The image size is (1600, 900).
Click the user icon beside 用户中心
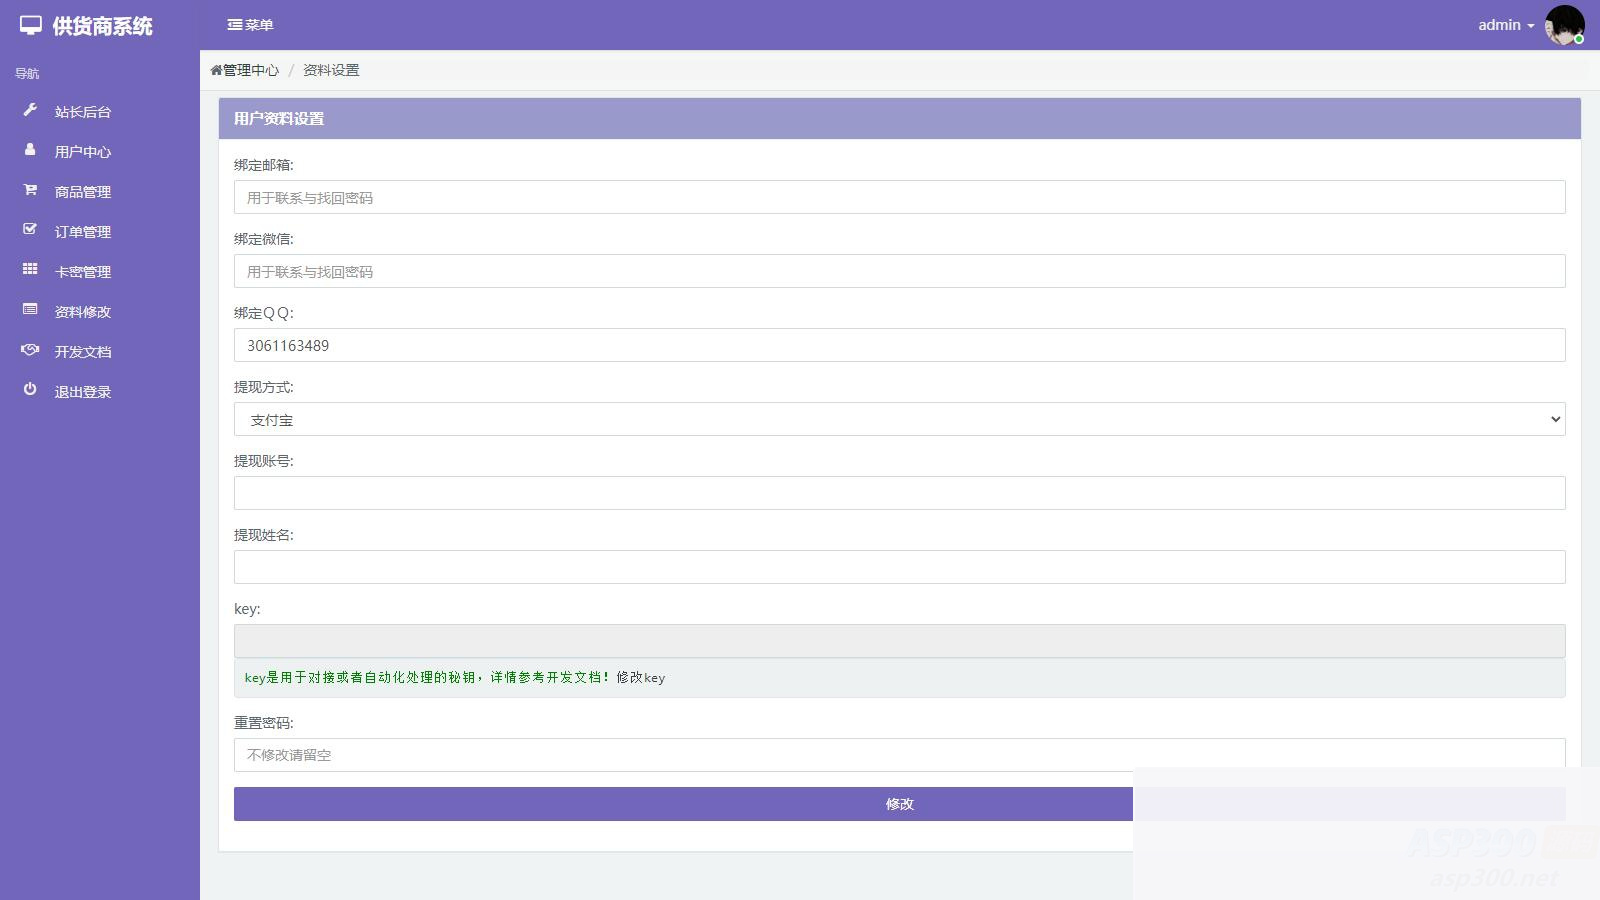tap(30, 150)
